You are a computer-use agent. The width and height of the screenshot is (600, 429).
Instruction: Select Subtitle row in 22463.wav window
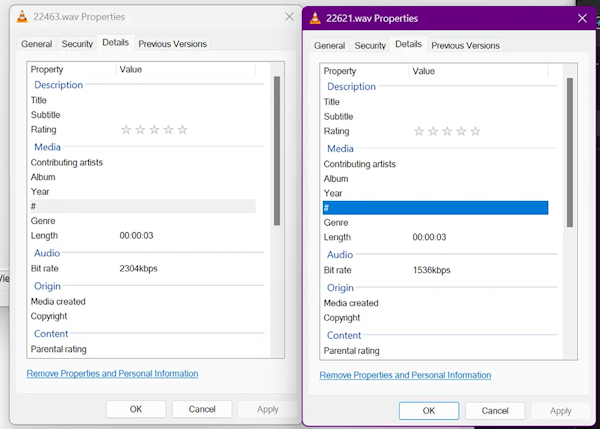[143, 115]
